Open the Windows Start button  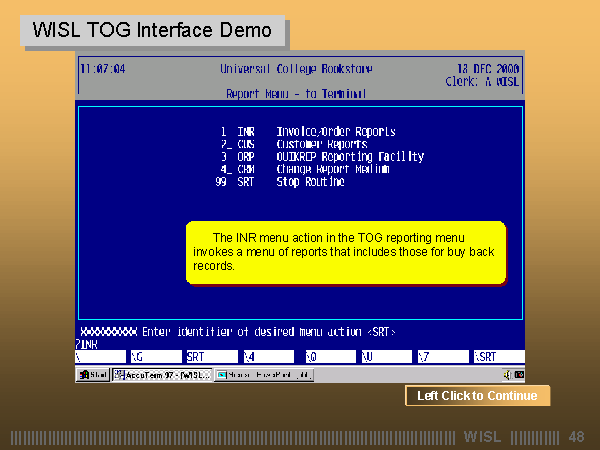click(93, 375)
